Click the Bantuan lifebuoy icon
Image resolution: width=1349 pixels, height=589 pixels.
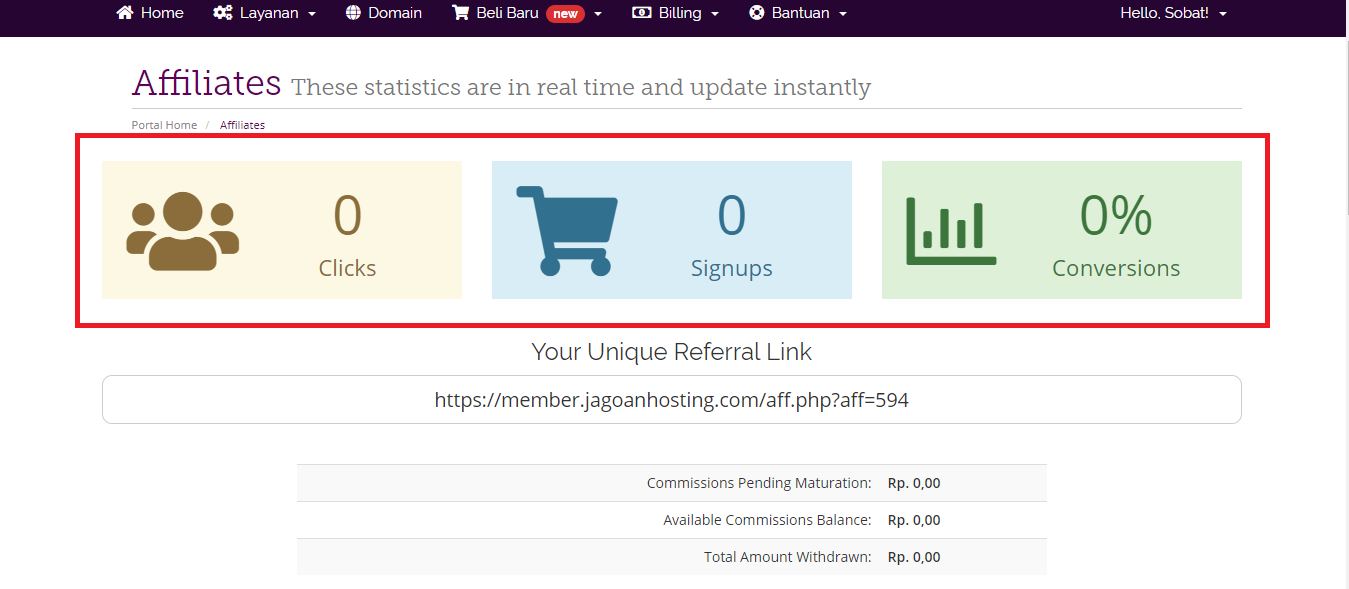pyautogui.click(x=757, y=13)
